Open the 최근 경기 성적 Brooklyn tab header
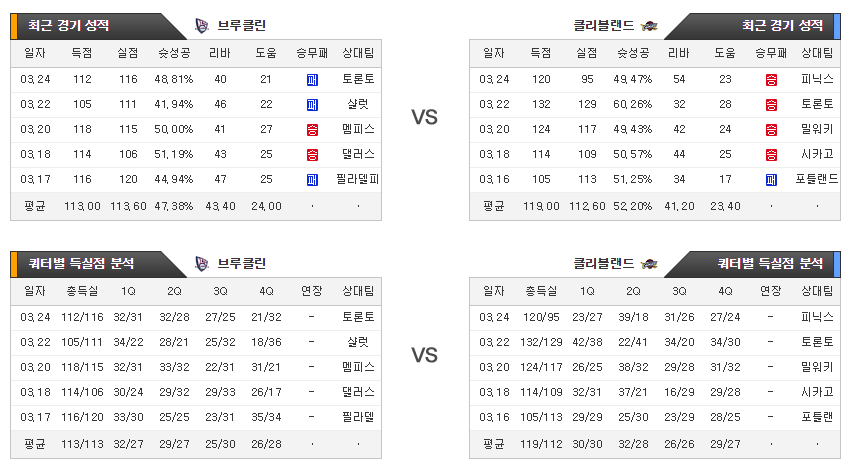Image resolution: width=852 pixels, height=476 pixels. pos(68,26)
